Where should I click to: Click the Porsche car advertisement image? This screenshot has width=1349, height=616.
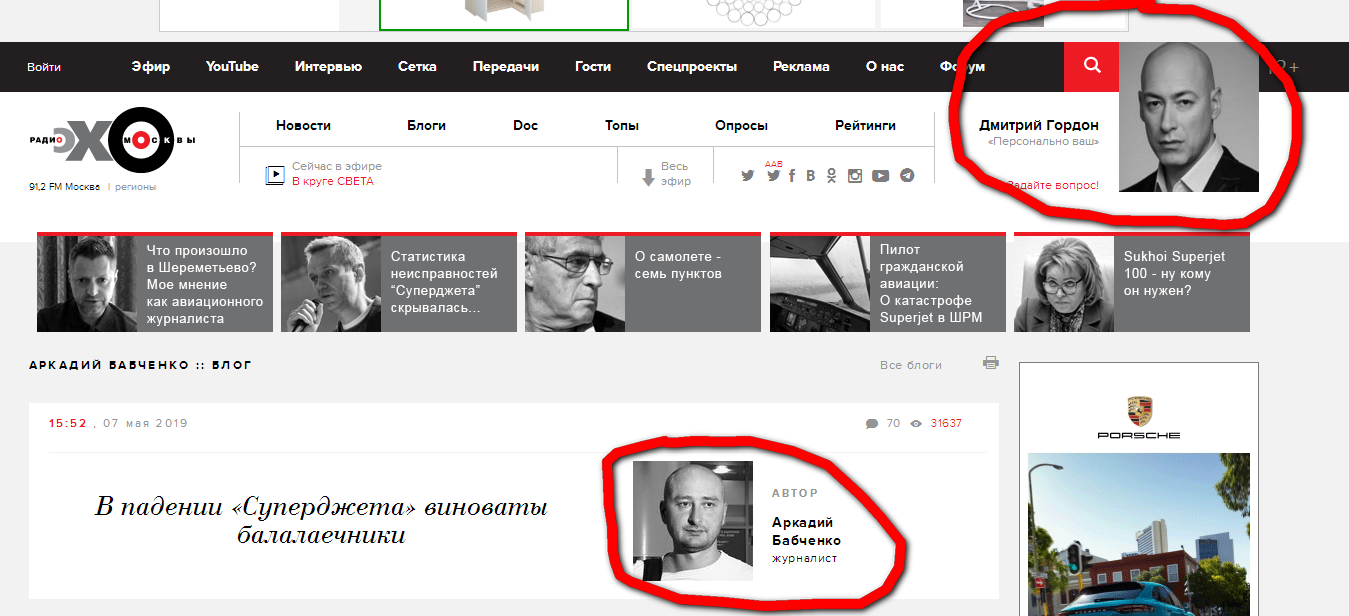(1139, 534)
